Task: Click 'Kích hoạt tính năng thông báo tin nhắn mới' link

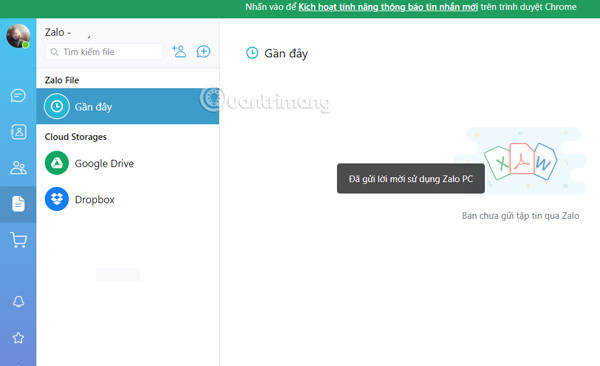Action: pyautogui.click(x=388, y=7)
